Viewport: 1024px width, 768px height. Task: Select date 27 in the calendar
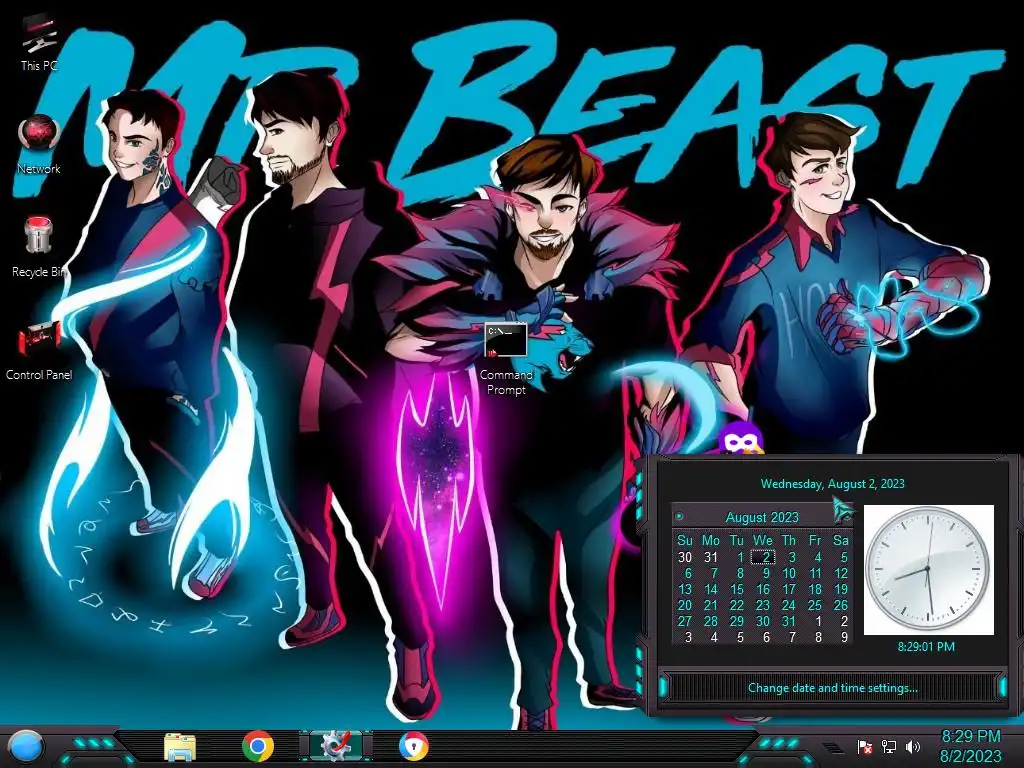pyautogui.click(x=684, y=621)
